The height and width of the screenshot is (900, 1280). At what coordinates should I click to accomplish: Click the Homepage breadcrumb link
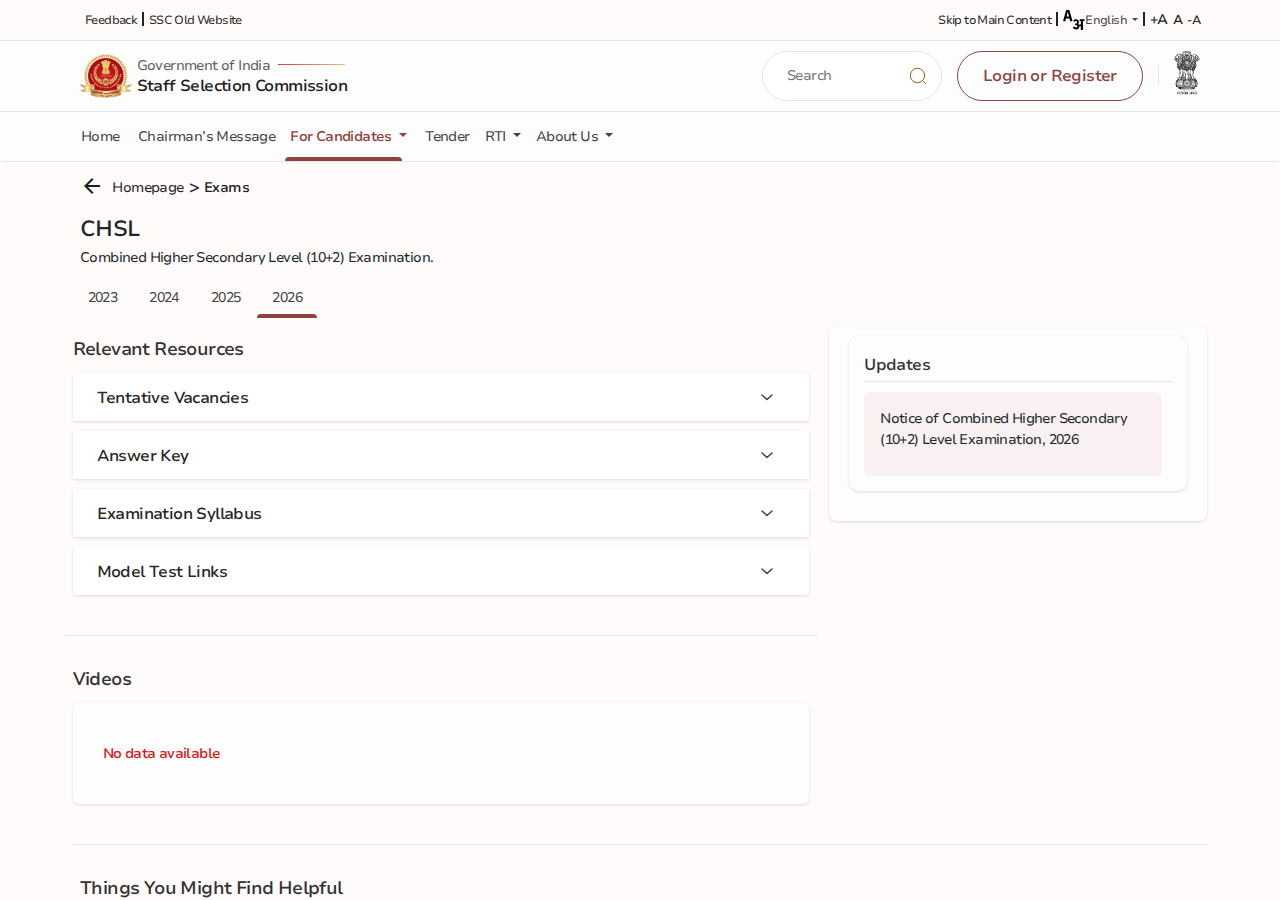pos(148,187)
